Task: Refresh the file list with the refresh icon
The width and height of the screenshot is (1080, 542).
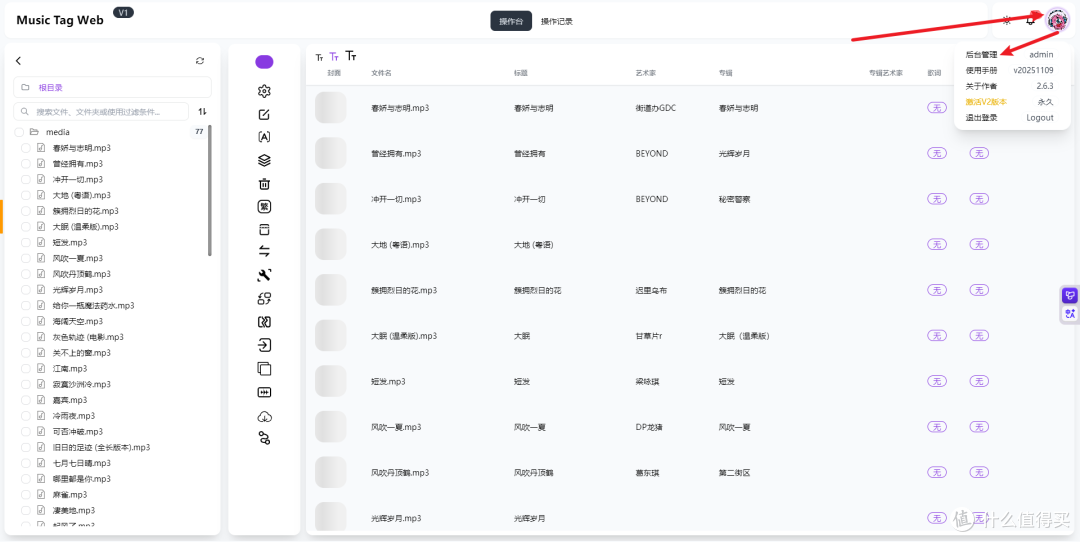Action: coord(200,61)
